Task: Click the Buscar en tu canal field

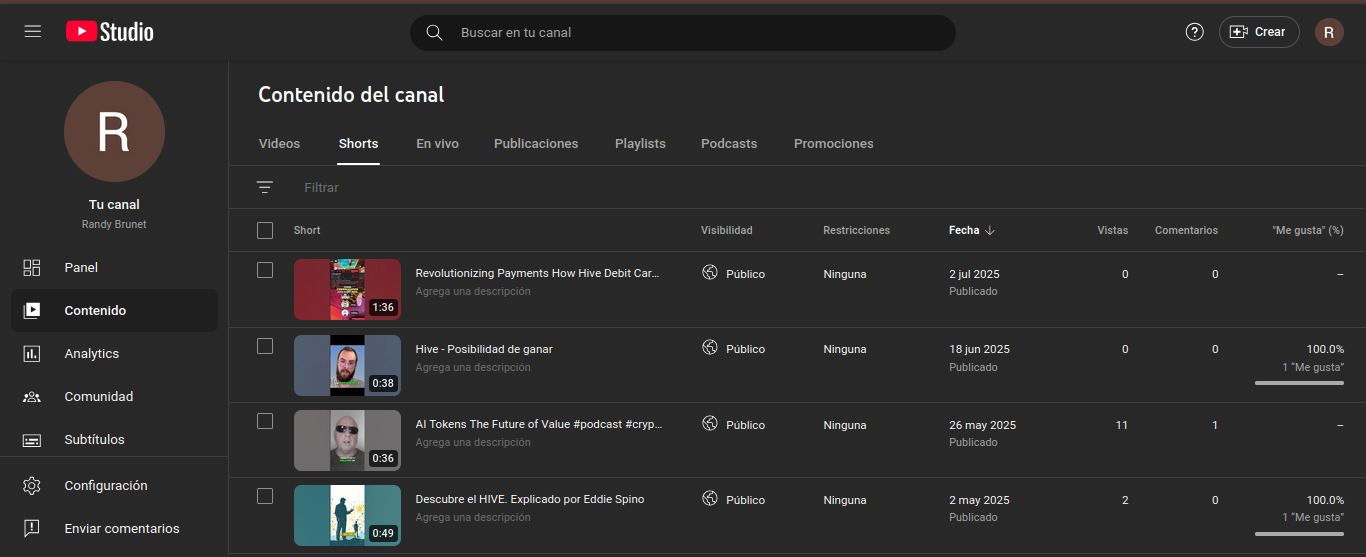Action: pyautogui.click(x=683, y=32)
